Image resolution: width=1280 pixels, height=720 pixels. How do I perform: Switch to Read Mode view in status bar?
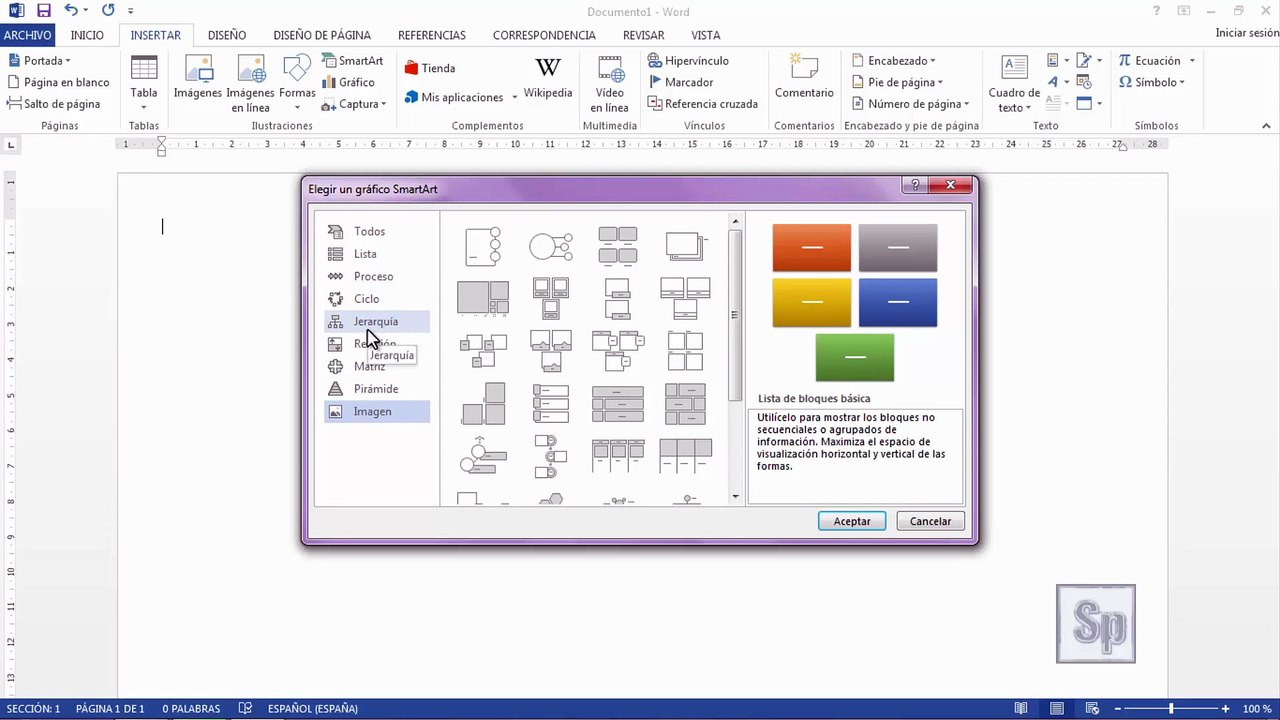(x=1020, y=709)
